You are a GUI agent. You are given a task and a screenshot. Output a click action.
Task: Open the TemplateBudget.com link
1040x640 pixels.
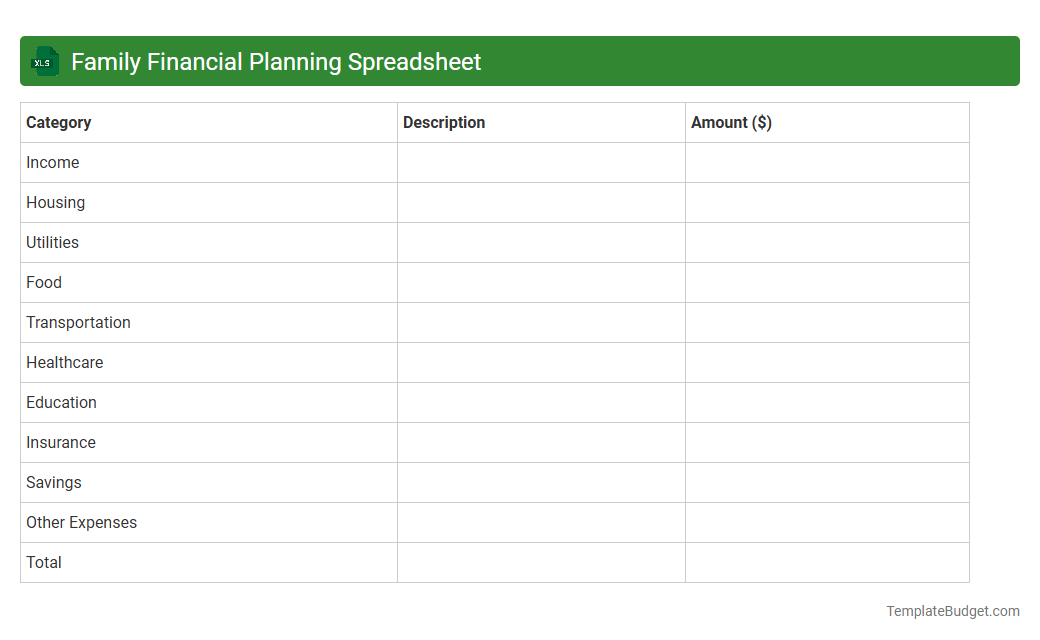(952, 609)
